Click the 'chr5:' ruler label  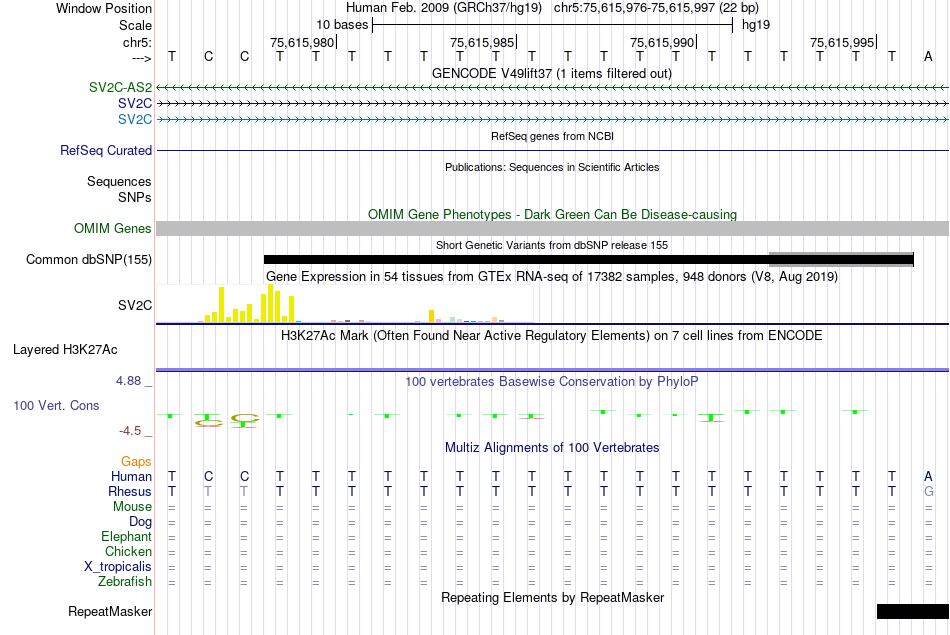pos(137,42)
